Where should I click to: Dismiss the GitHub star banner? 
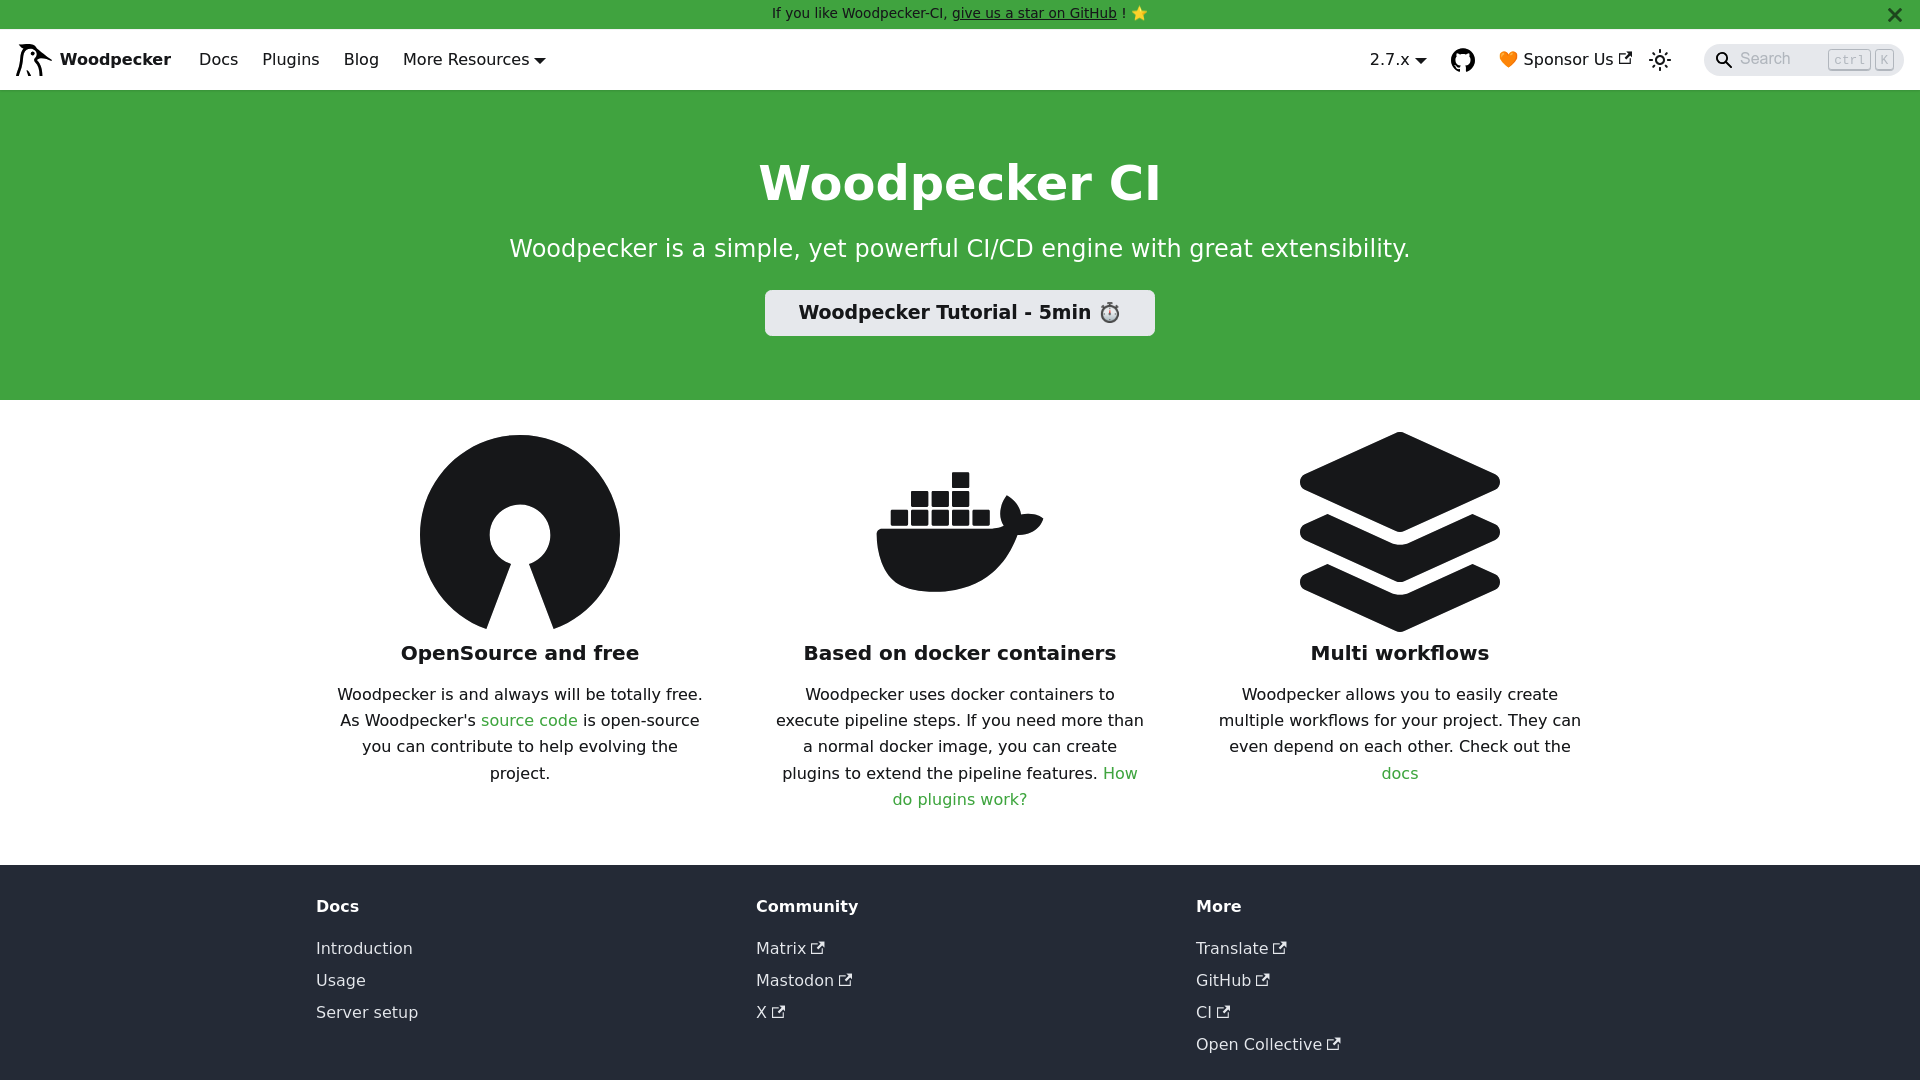[x=1895, y=13]
